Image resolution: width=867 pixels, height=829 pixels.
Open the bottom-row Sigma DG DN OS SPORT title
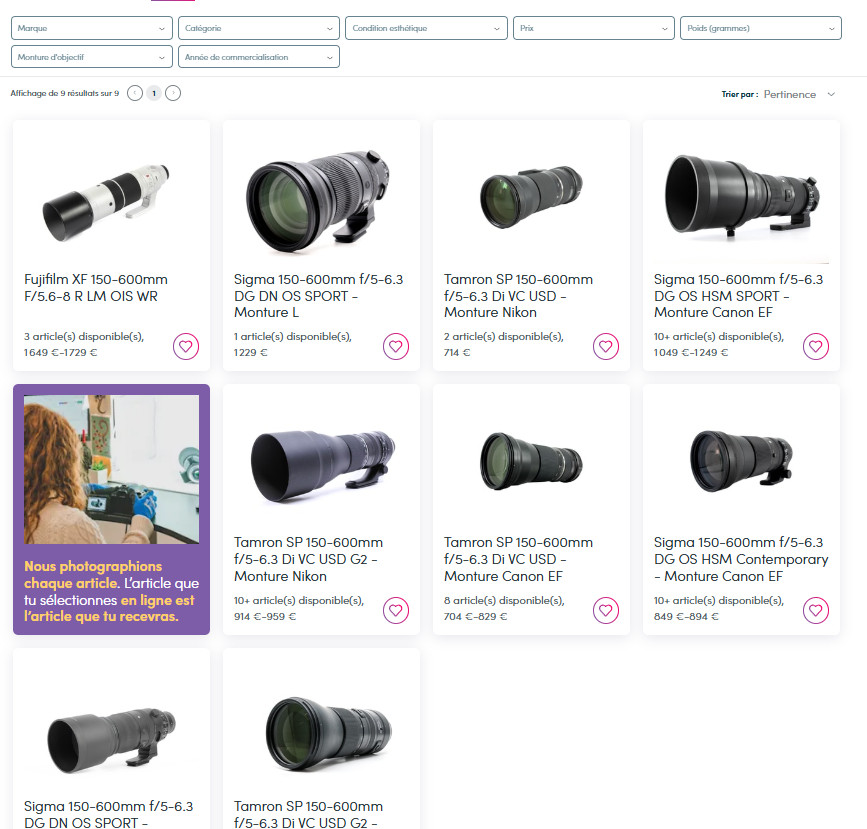pyautogui.click(x=108, y=814)
